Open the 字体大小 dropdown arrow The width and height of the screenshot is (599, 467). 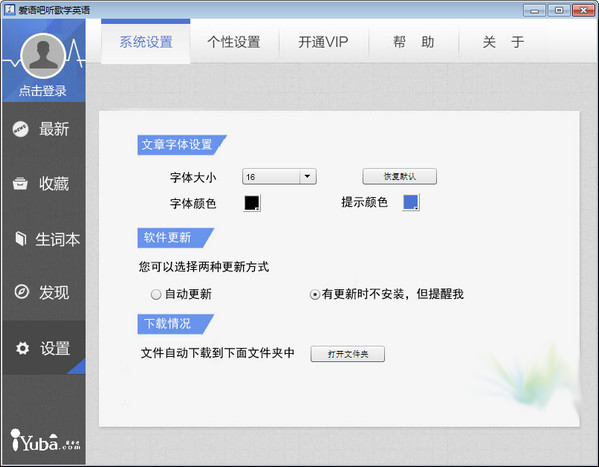(308, 177)
